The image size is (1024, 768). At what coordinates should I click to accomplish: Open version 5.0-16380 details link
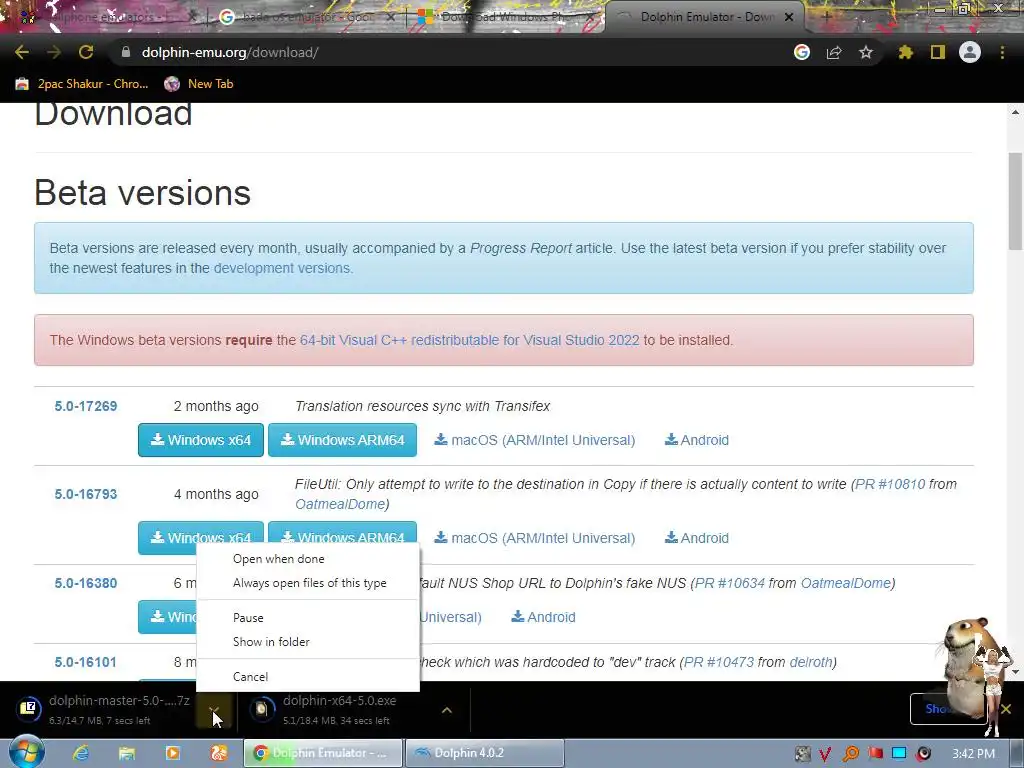point(86,583)
